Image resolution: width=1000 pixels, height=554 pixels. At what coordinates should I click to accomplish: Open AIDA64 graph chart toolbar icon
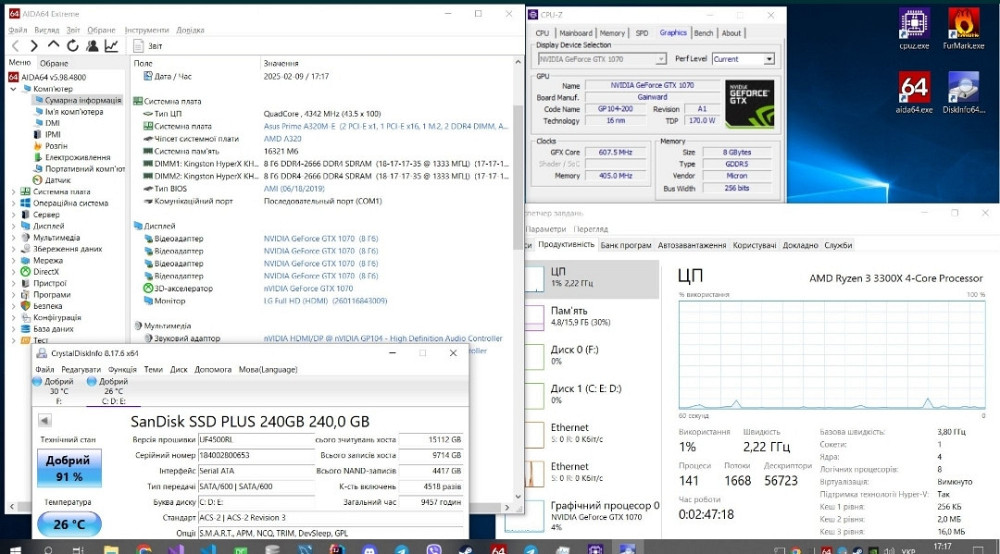112,46
